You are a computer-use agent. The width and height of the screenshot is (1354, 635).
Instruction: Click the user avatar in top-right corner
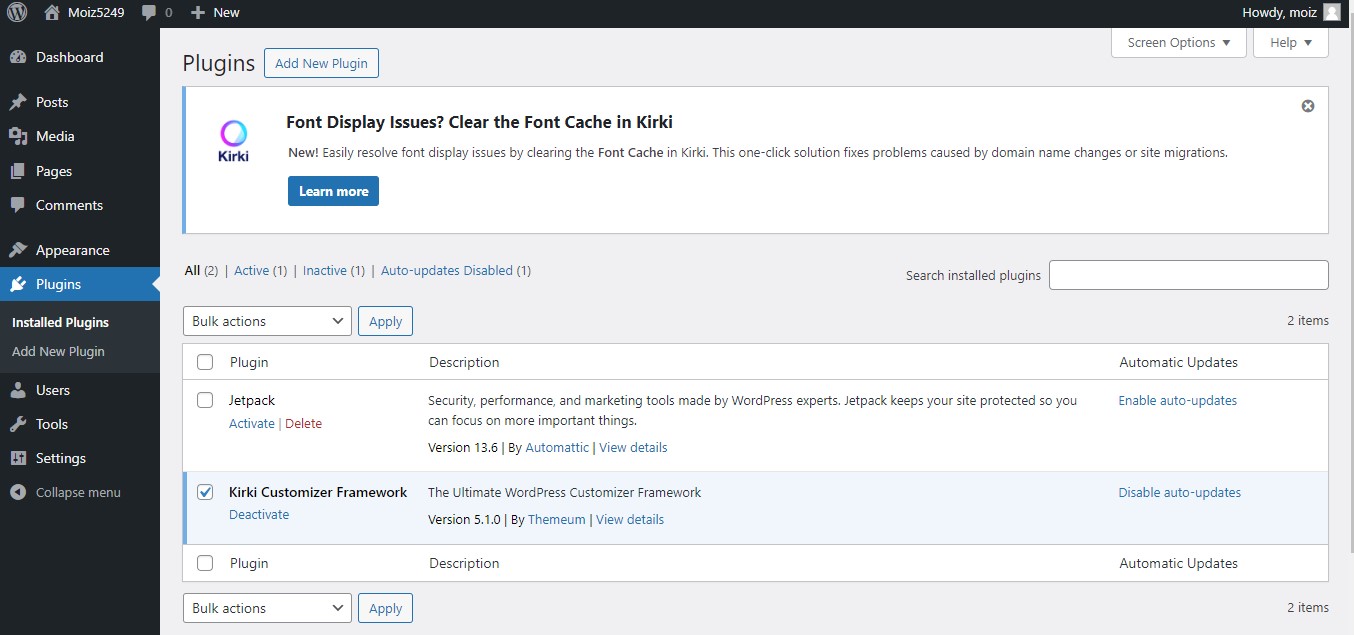pyautogui.click(x=1331, y=12)
